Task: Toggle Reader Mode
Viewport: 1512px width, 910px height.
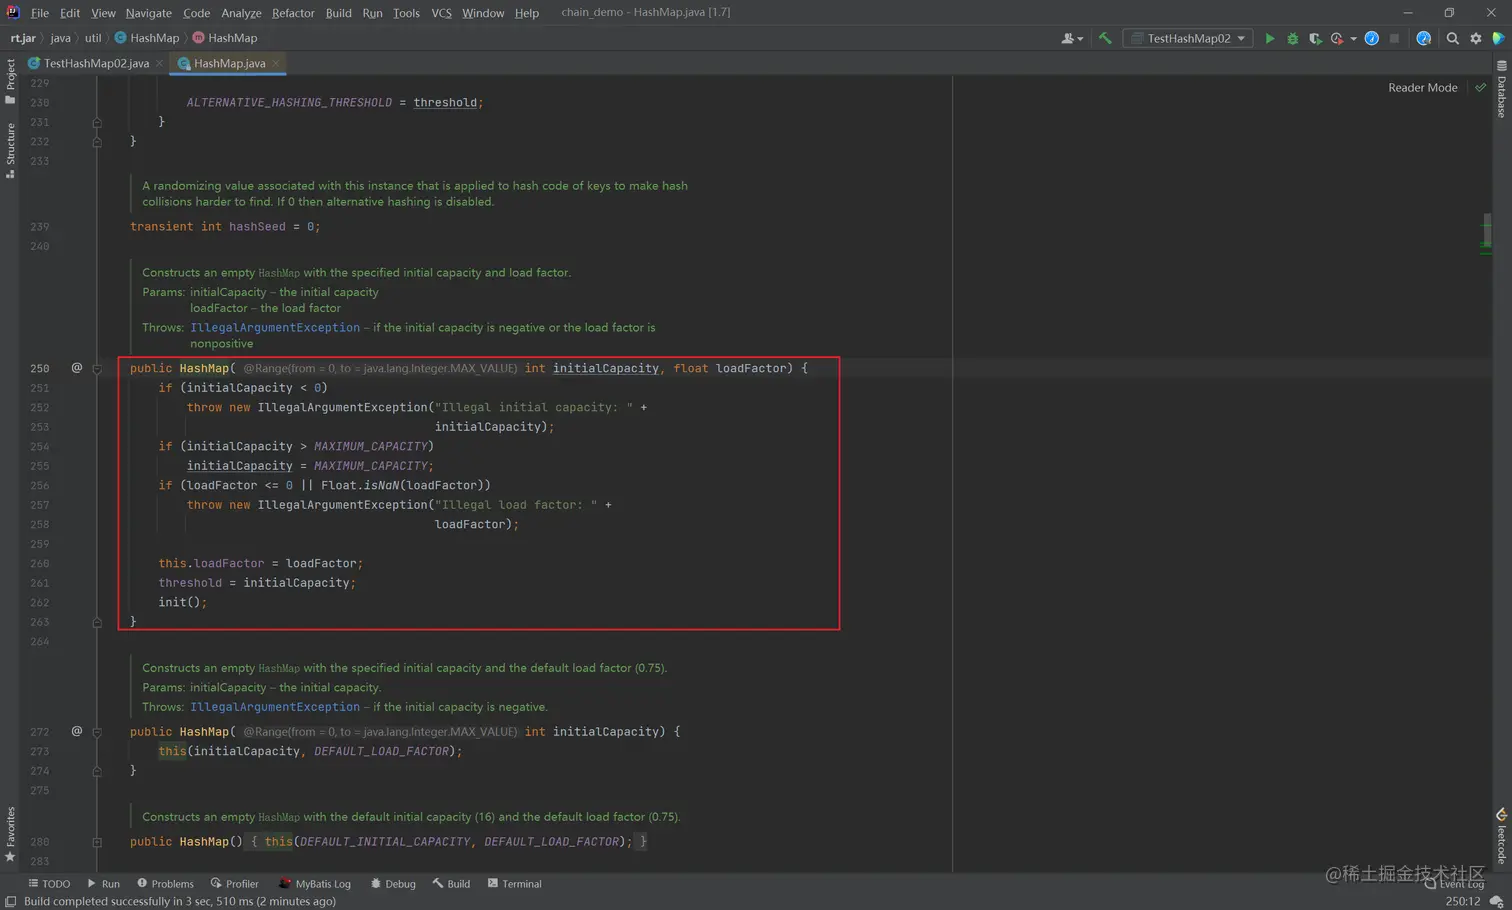Action: coord(1422,88)
